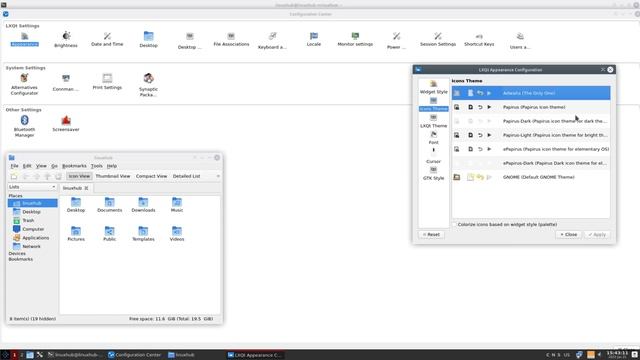Select LXQt Theme in Appearance sidebar
The image size is (640, 360).
(x=433, y=121)
